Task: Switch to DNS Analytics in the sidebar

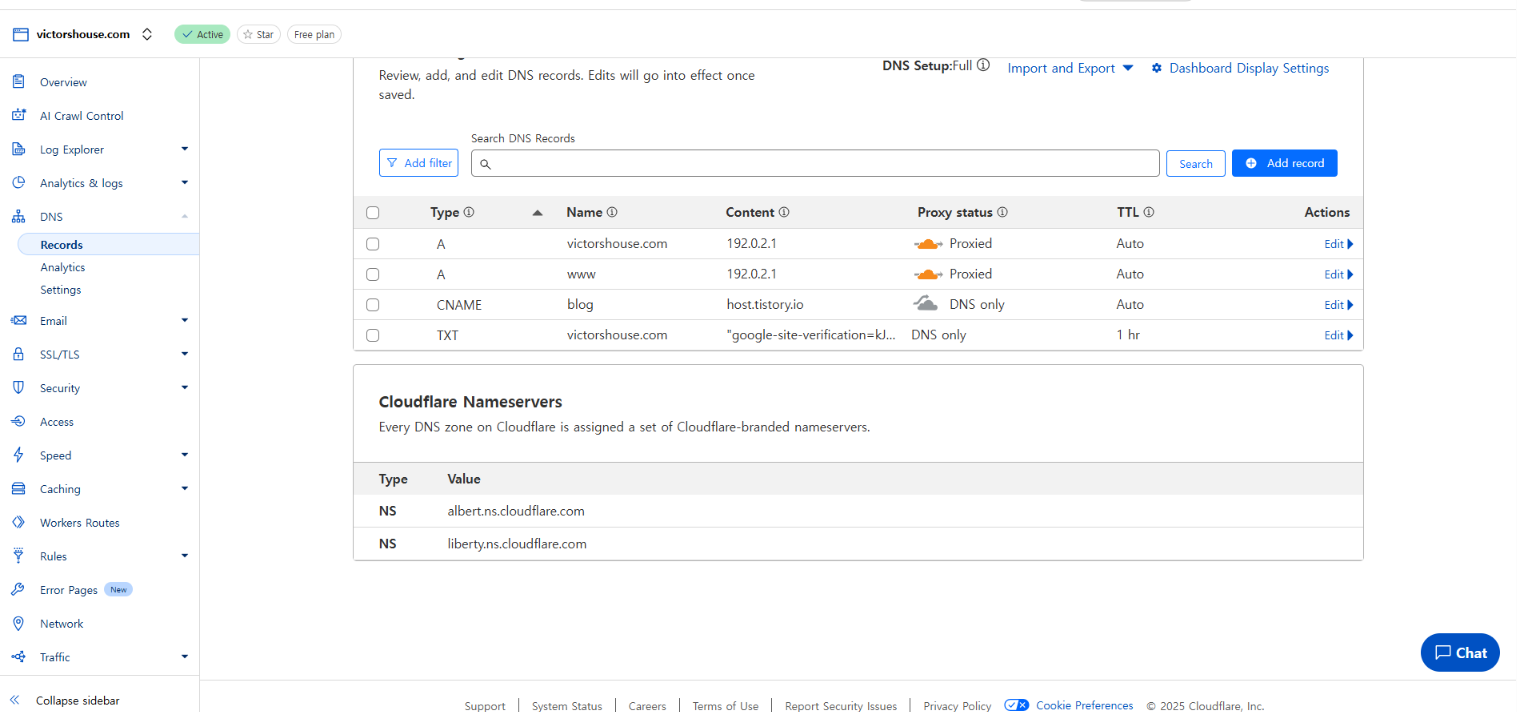Action: [x=62, y=267]
